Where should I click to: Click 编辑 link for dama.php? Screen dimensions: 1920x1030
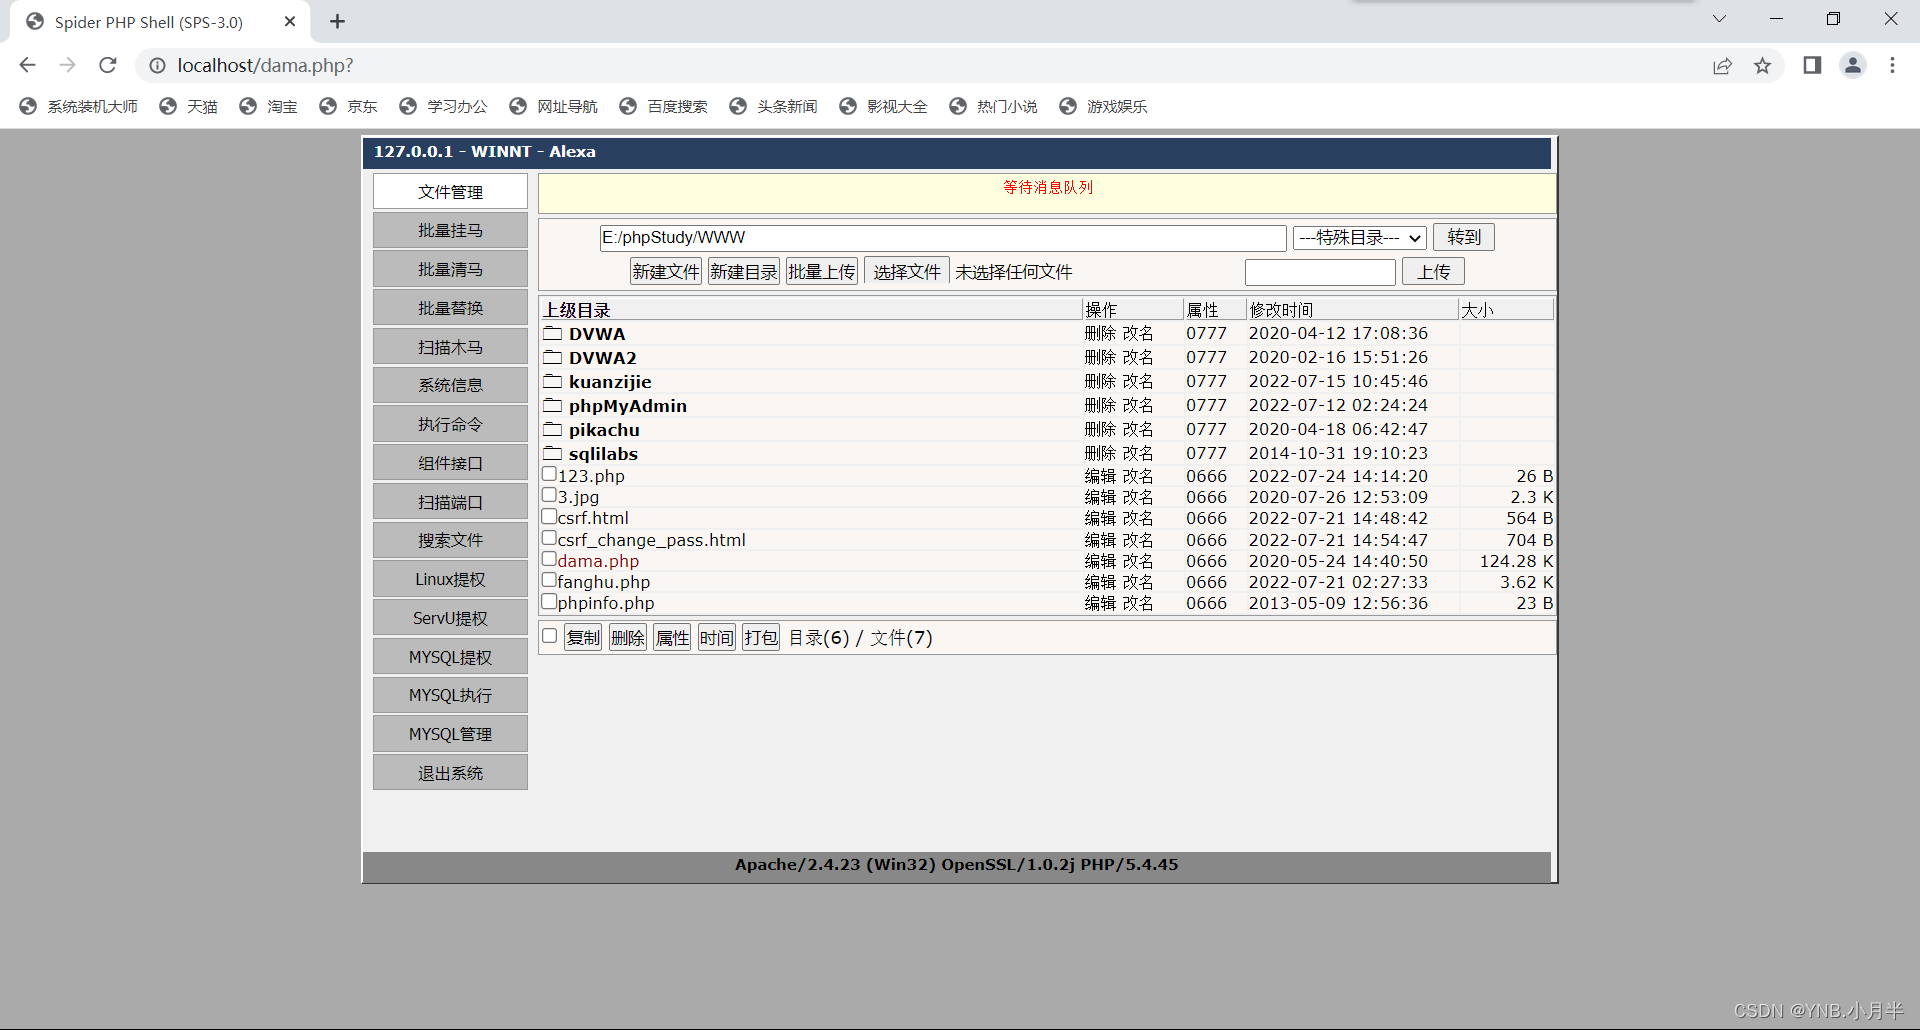(1100, 561)
